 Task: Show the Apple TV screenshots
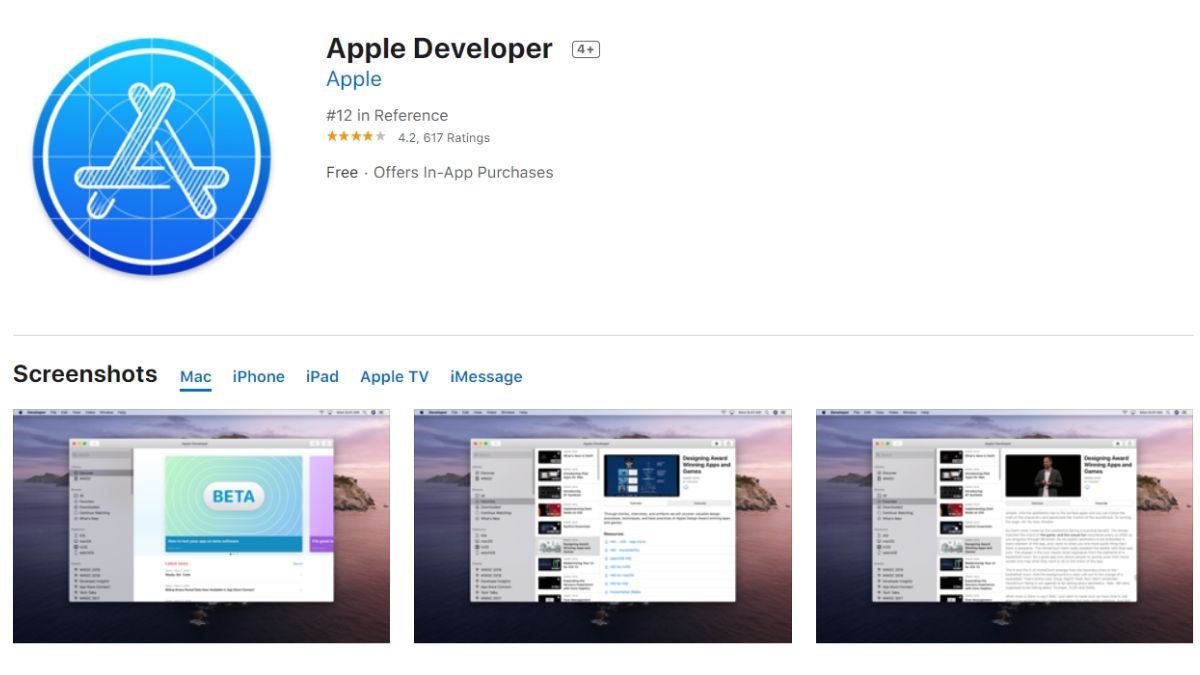(x=394, y=377)
